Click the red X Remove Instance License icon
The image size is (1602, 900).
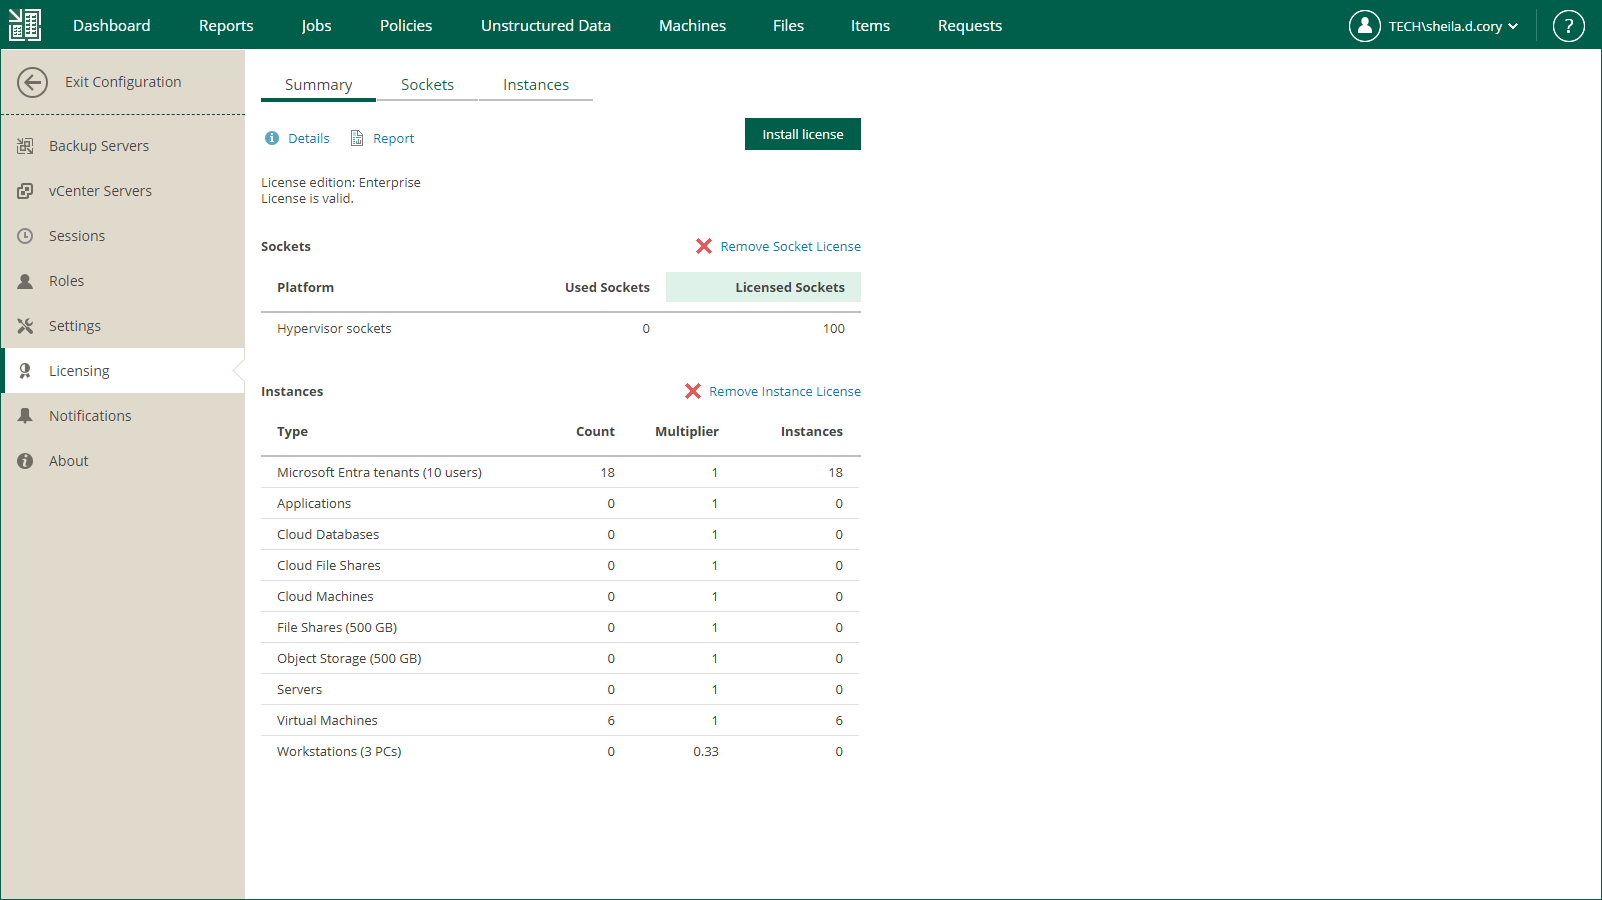(x=693, y=391)
